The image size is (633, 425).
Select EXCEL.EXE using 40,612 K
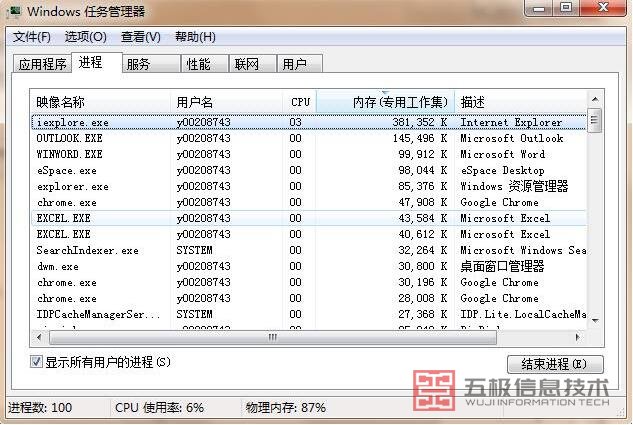[309, 234]
